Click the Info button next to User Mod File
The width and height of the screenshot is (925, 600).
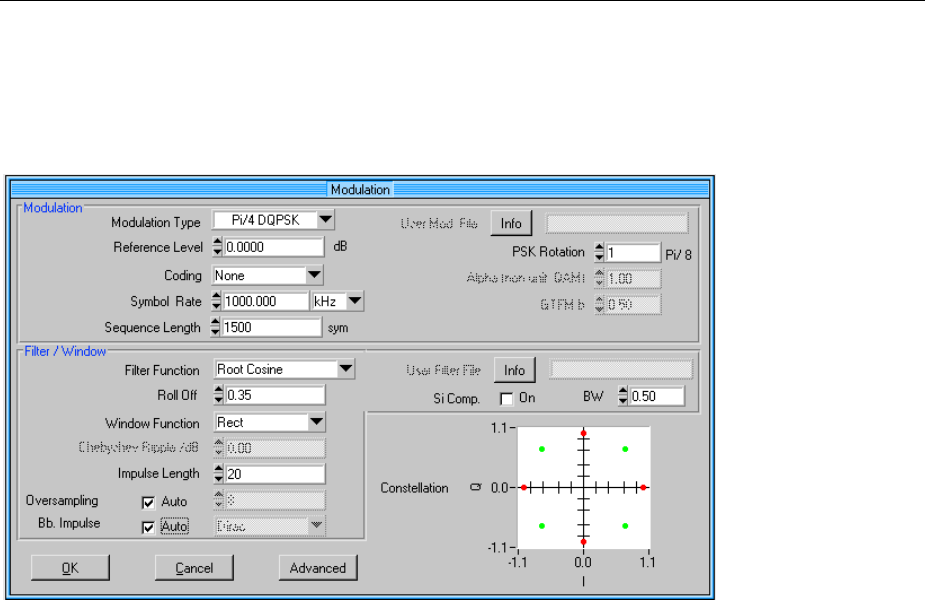(x=511, y=224)
